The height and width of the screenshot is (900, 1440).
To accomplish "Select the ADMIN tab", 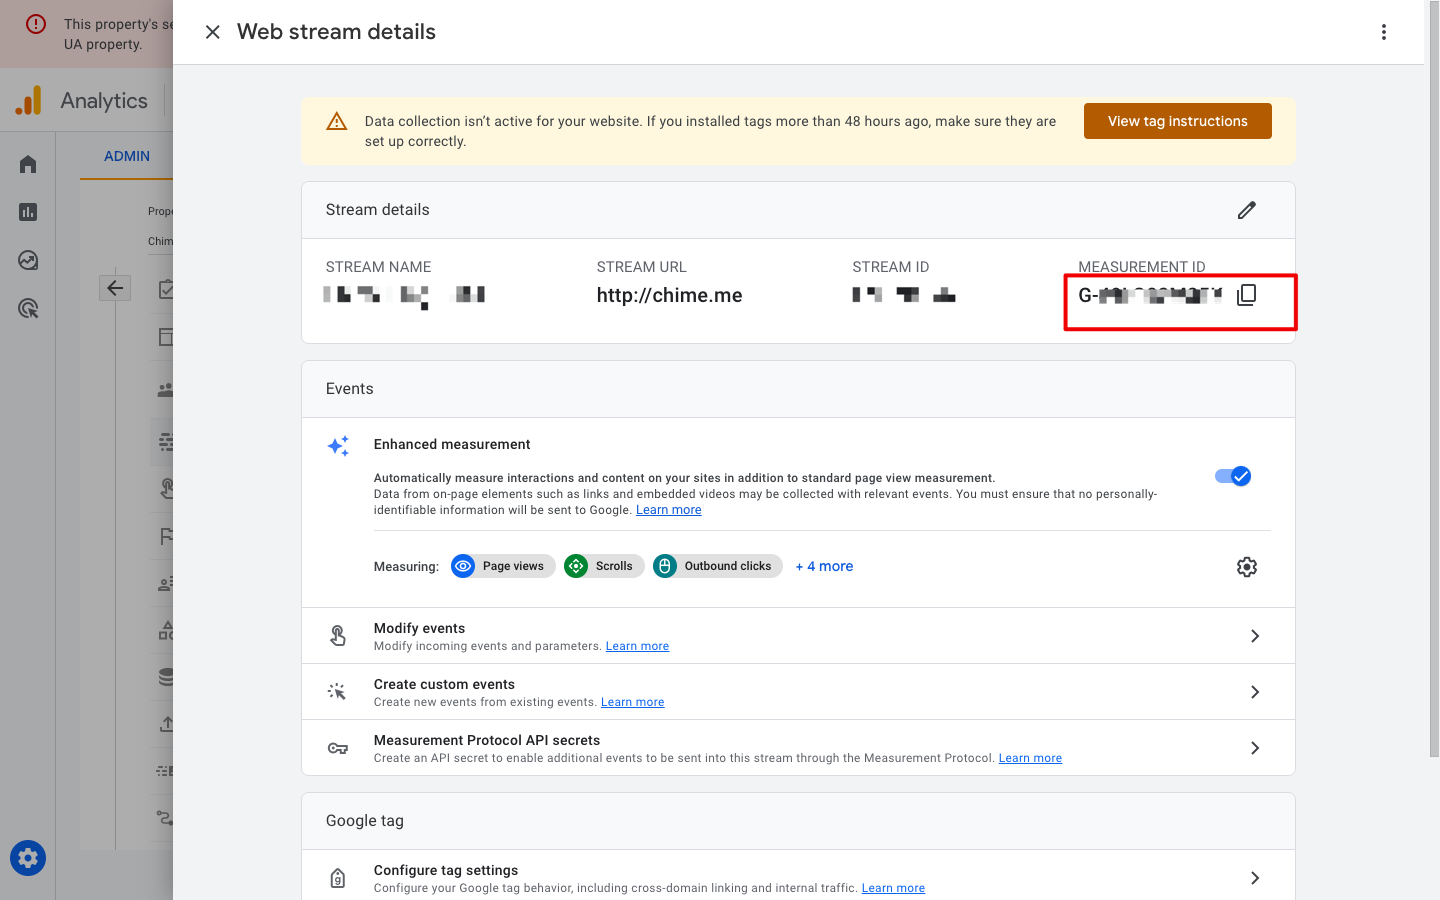I will 127,156.
